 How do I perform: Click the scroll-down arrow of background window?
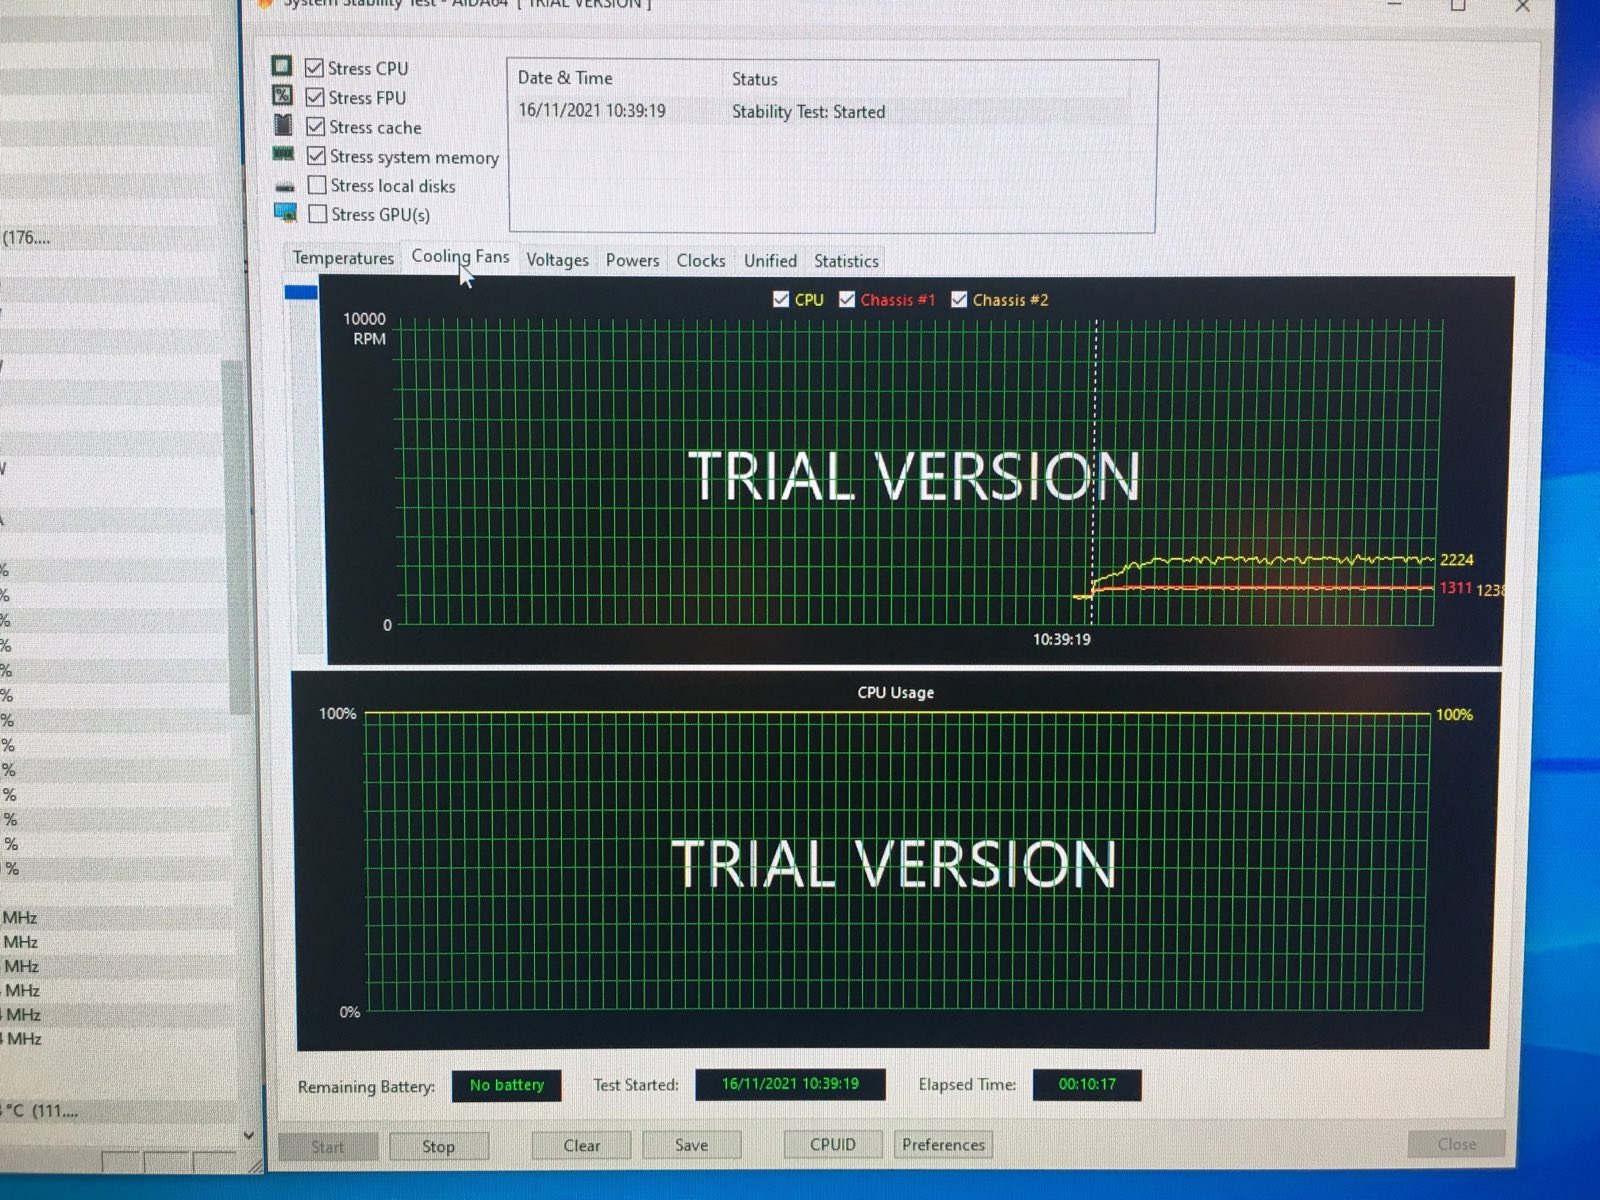(x=248, y=1135)
